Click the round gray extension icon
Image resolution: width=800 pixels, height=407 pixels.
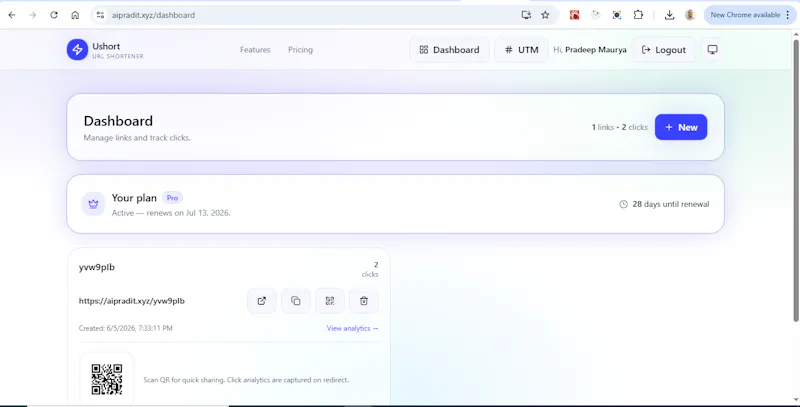click(596, 15)
